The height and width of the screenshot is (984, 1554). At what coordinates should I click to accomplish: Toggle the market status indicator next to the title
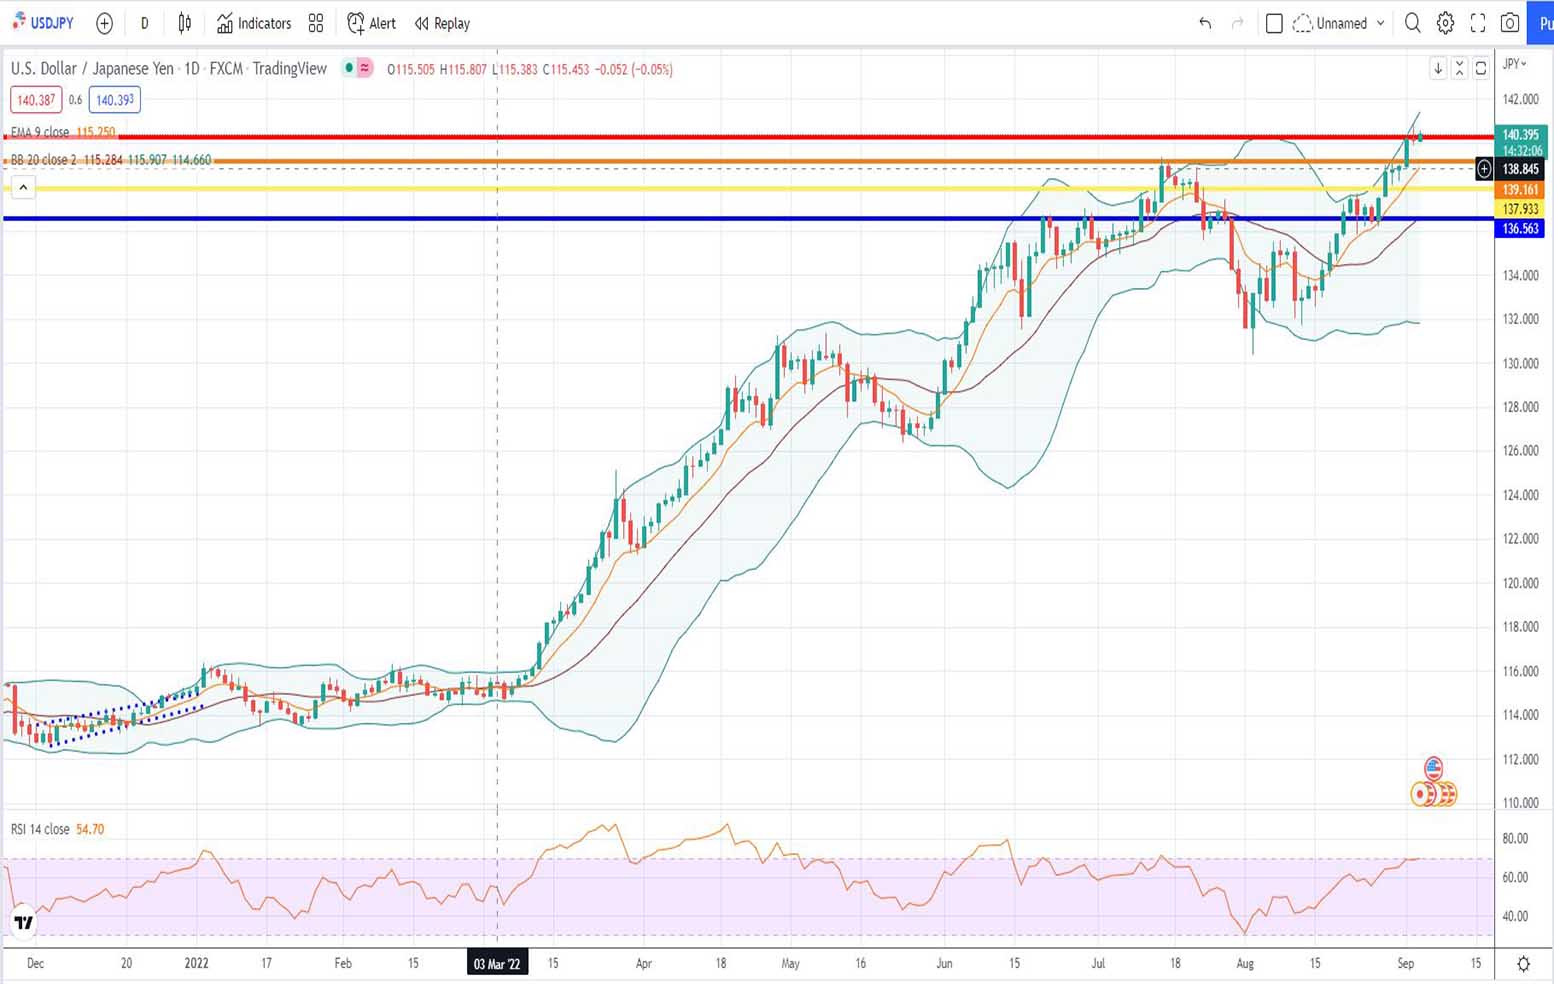(x=349, y=68)
